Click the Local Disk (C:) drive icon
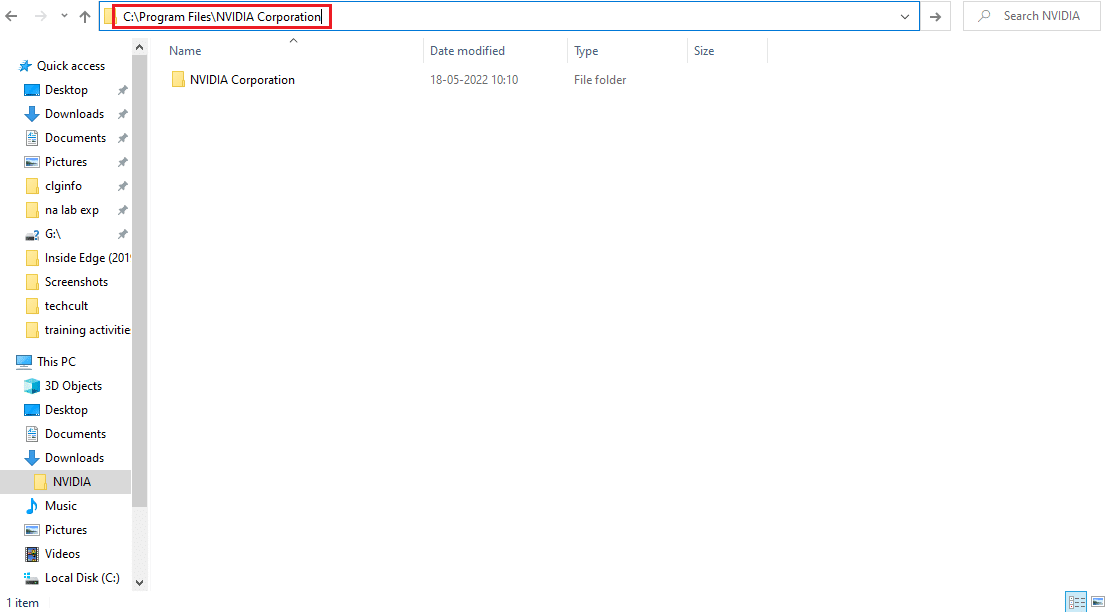Viewport: 1110px width, 612px height. tap(31, 578)
